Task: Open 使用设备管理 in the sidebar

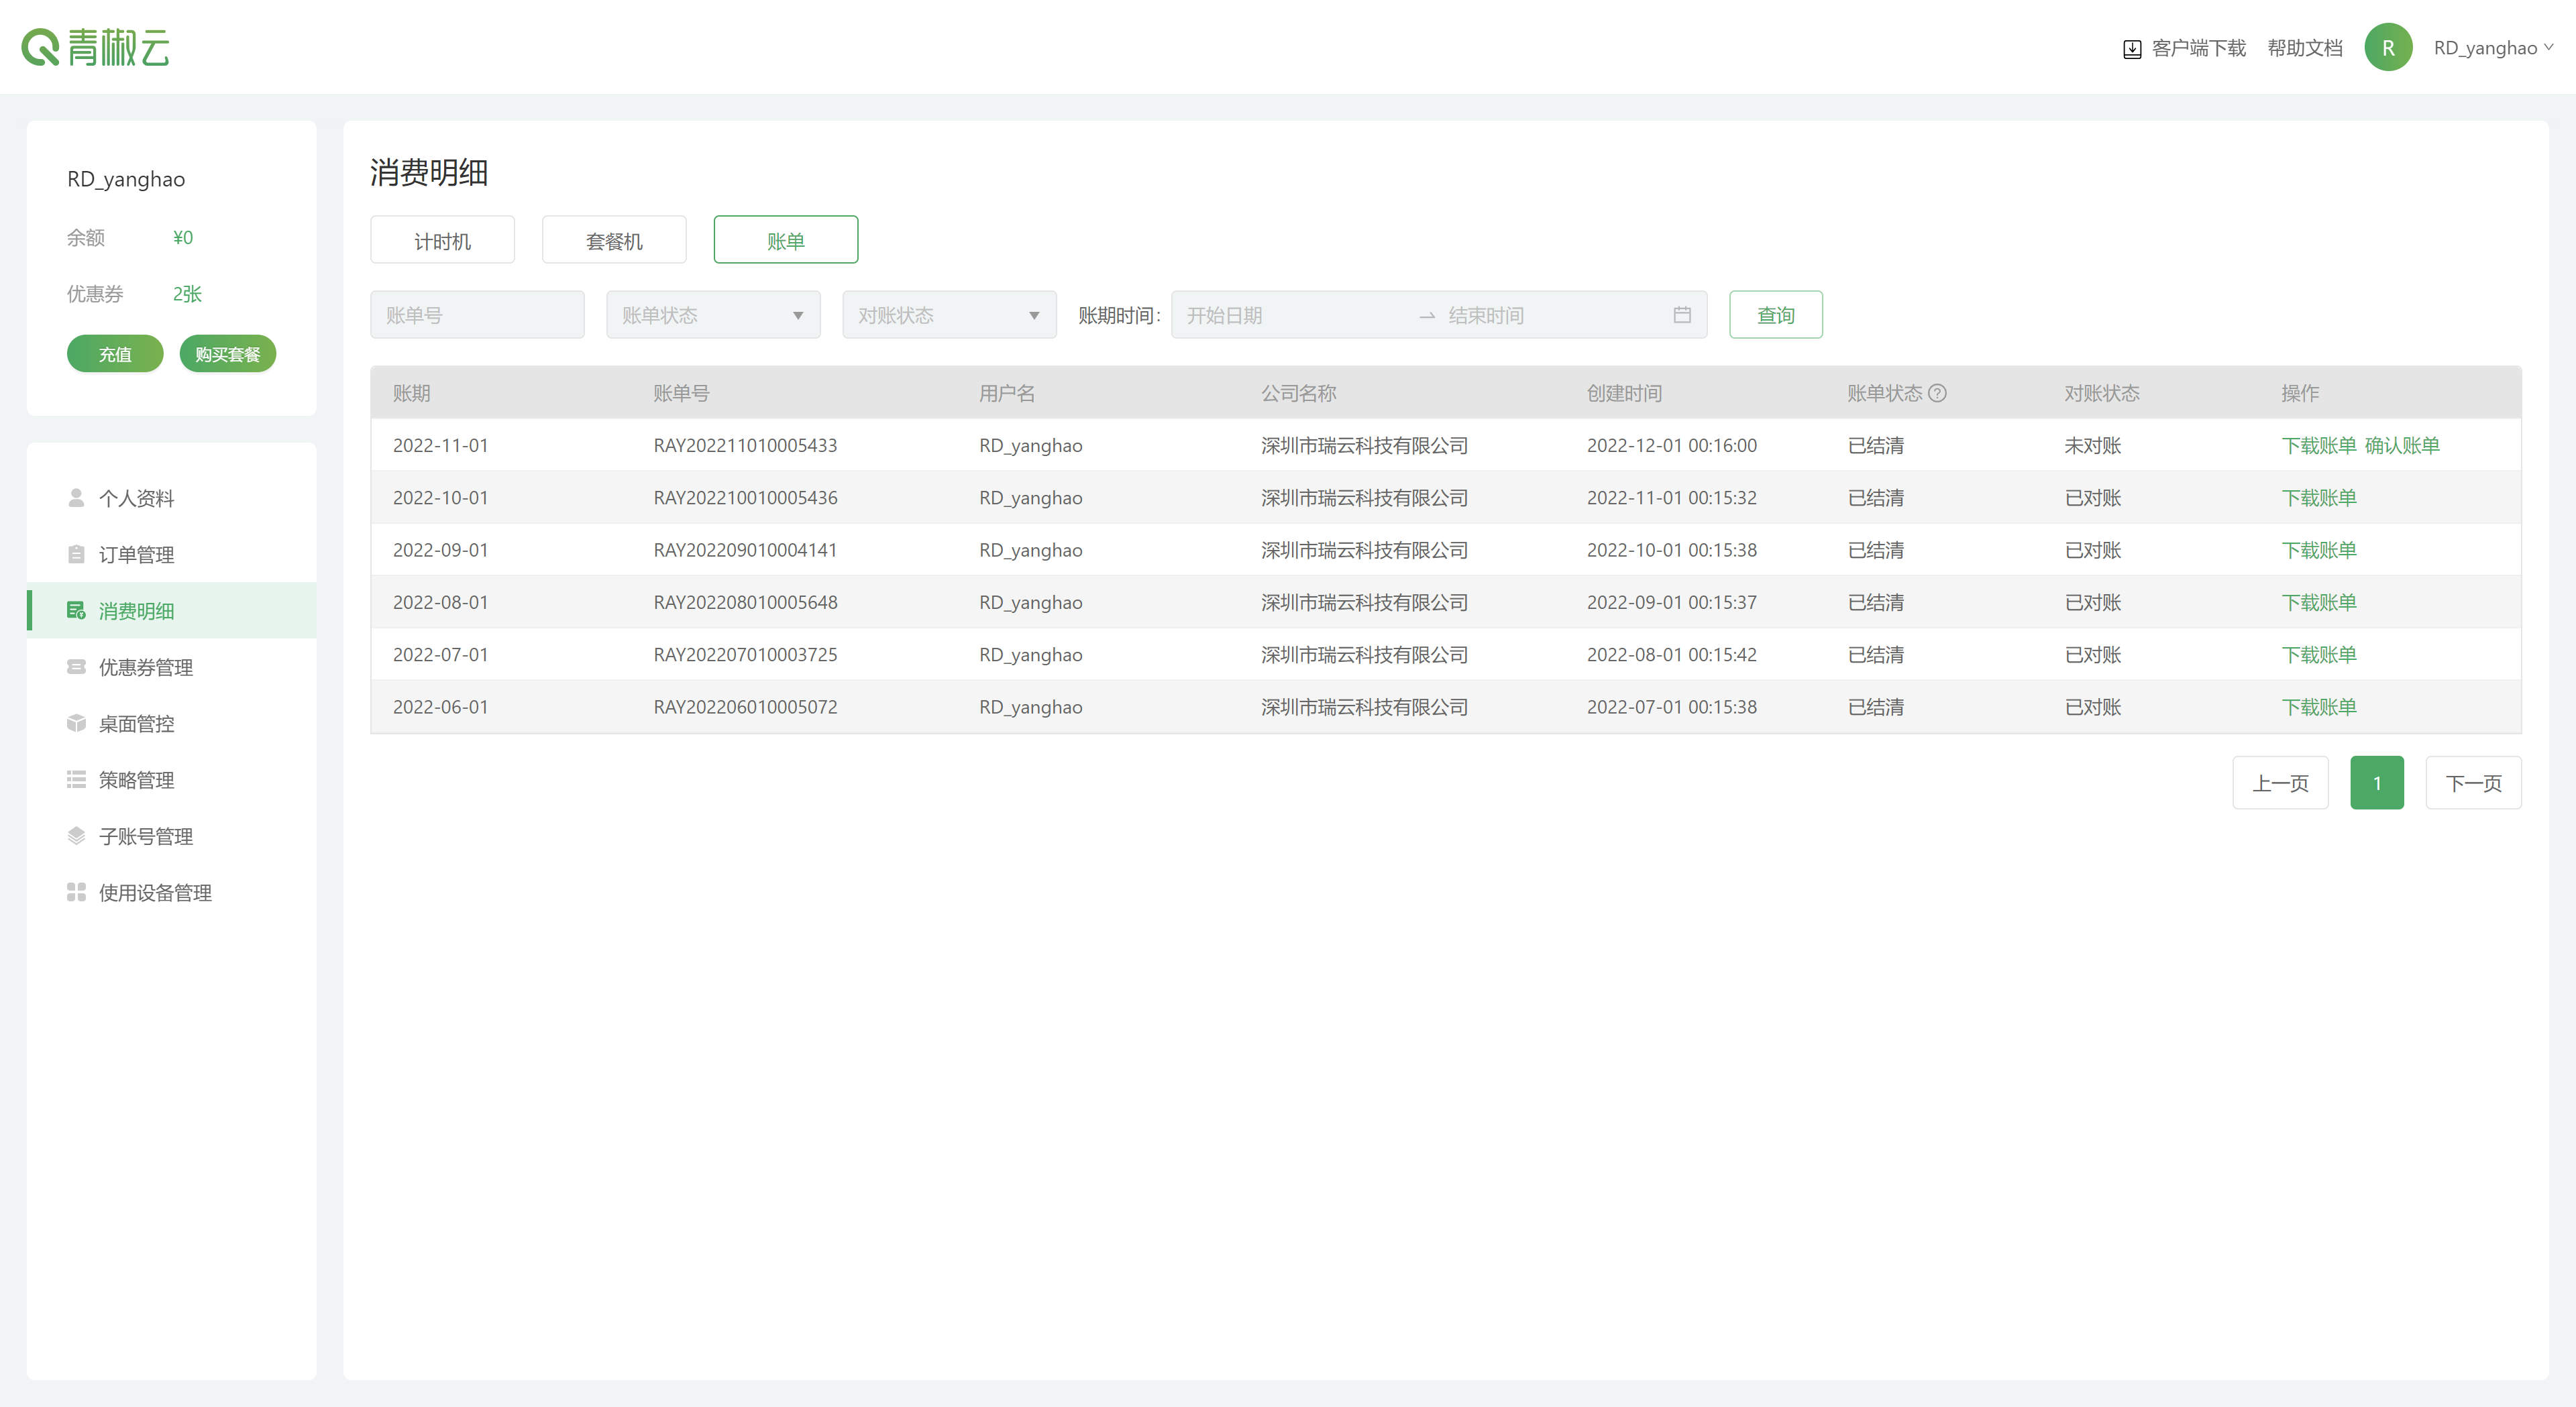Action: click(x=172, y=892)
